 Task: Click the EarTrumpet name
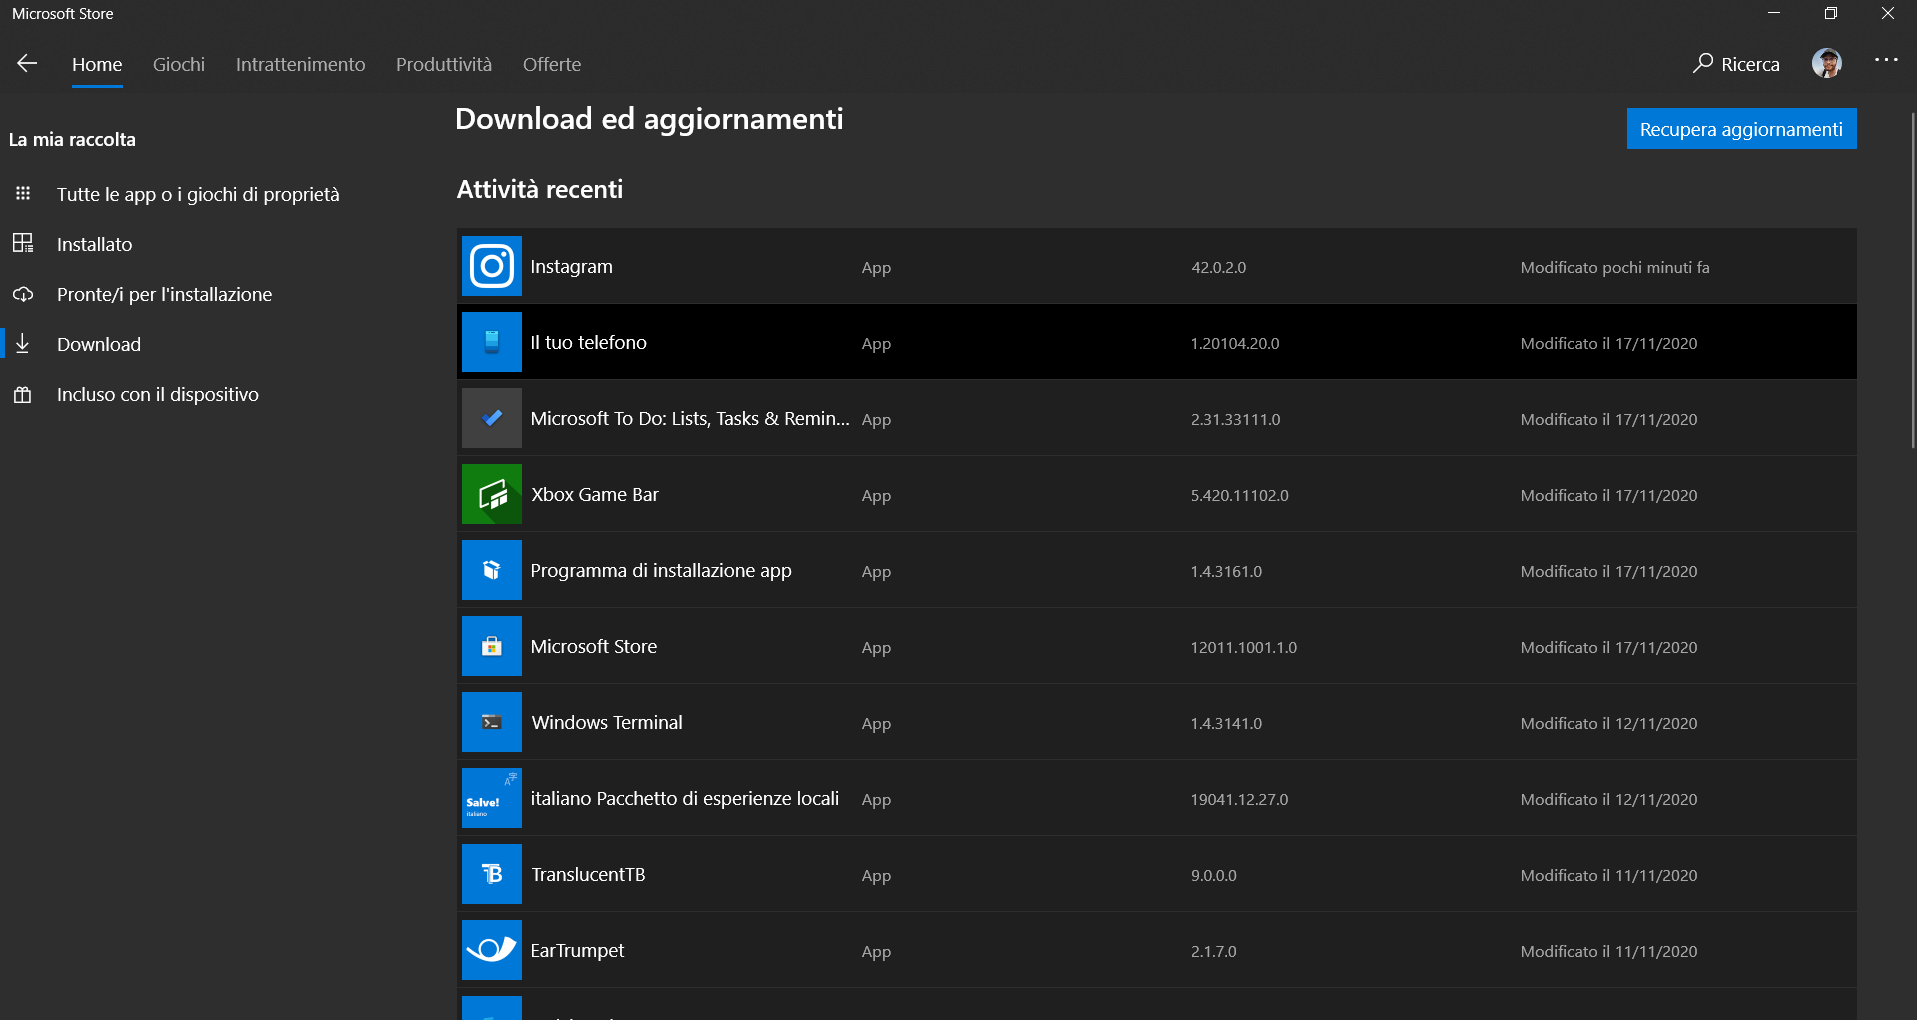point(577,950)
